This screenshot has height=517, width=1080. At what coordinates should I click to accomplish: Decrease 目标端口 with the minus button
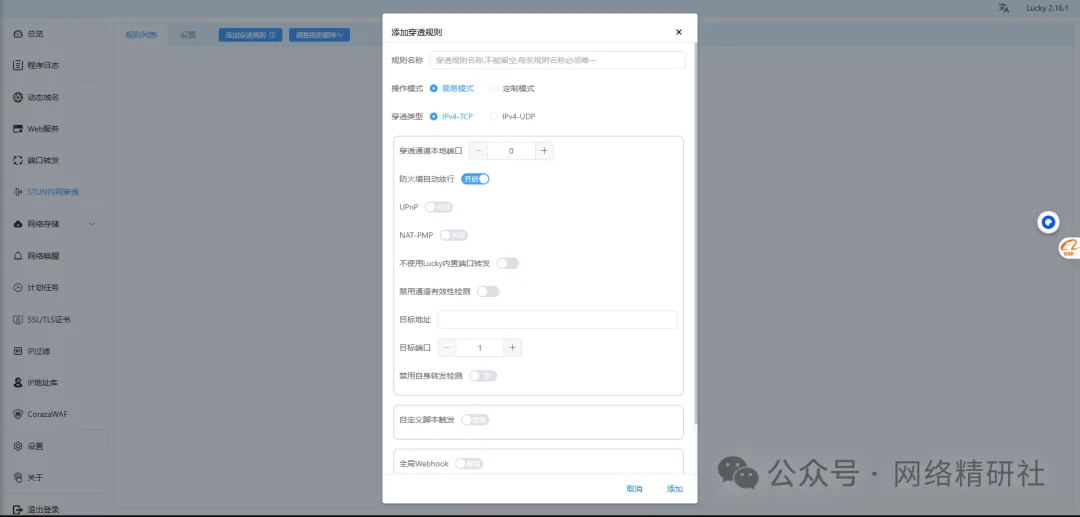(446, 348)
